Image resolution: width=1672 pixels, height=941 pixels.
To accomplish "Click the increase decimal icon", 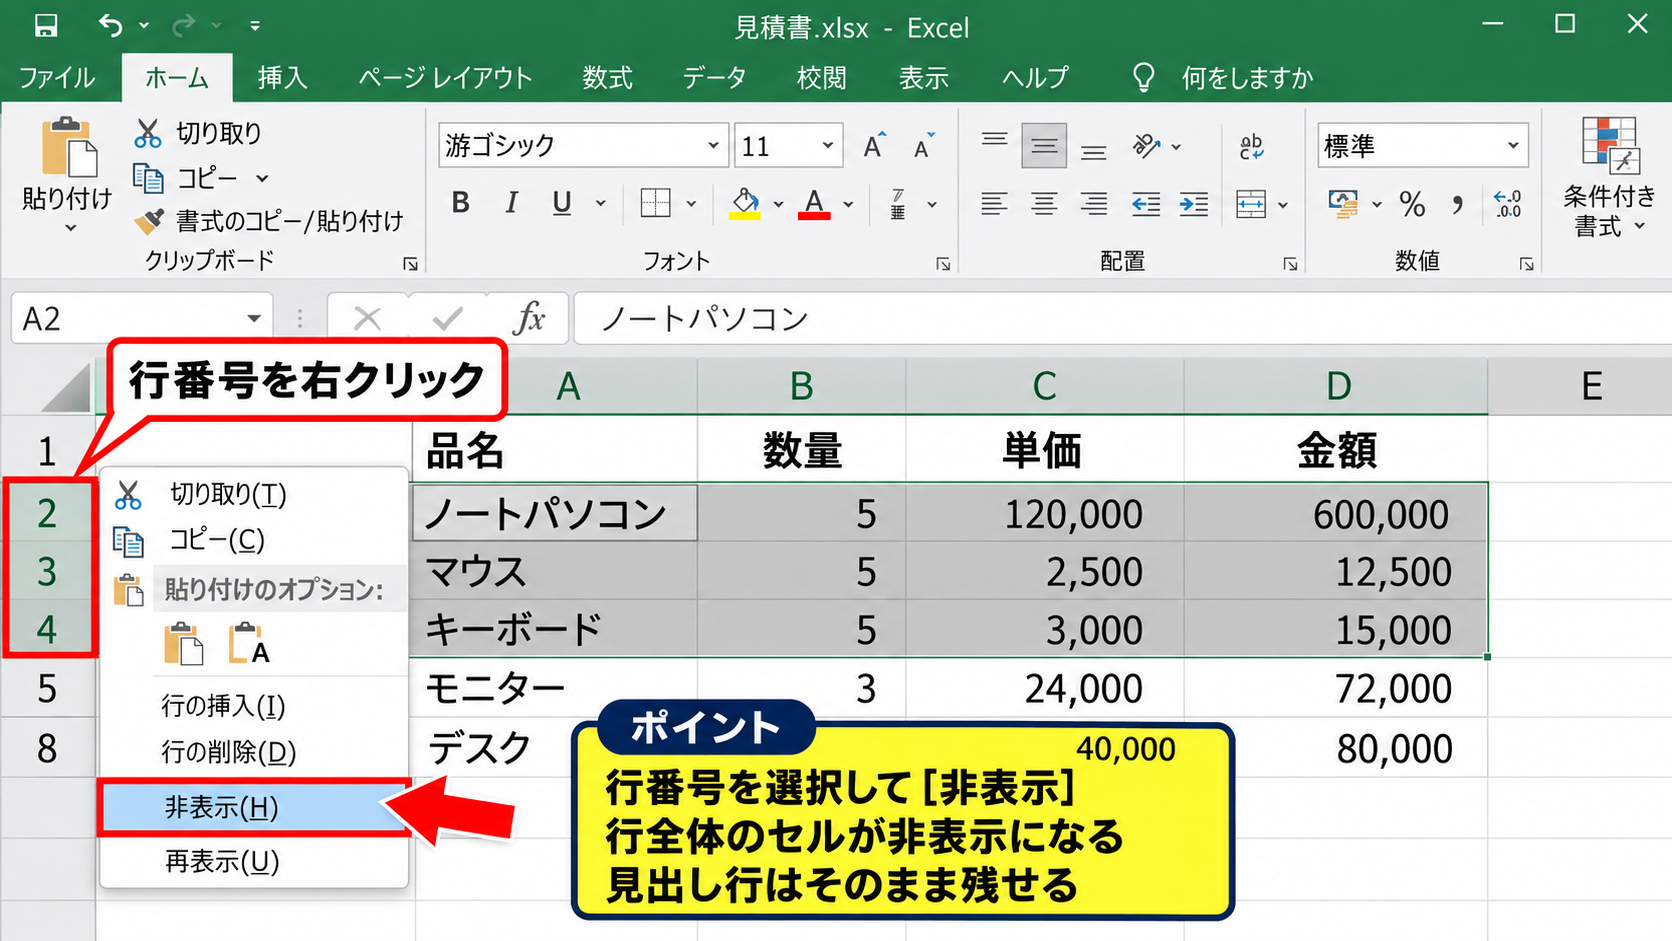I will (1507, 204).
